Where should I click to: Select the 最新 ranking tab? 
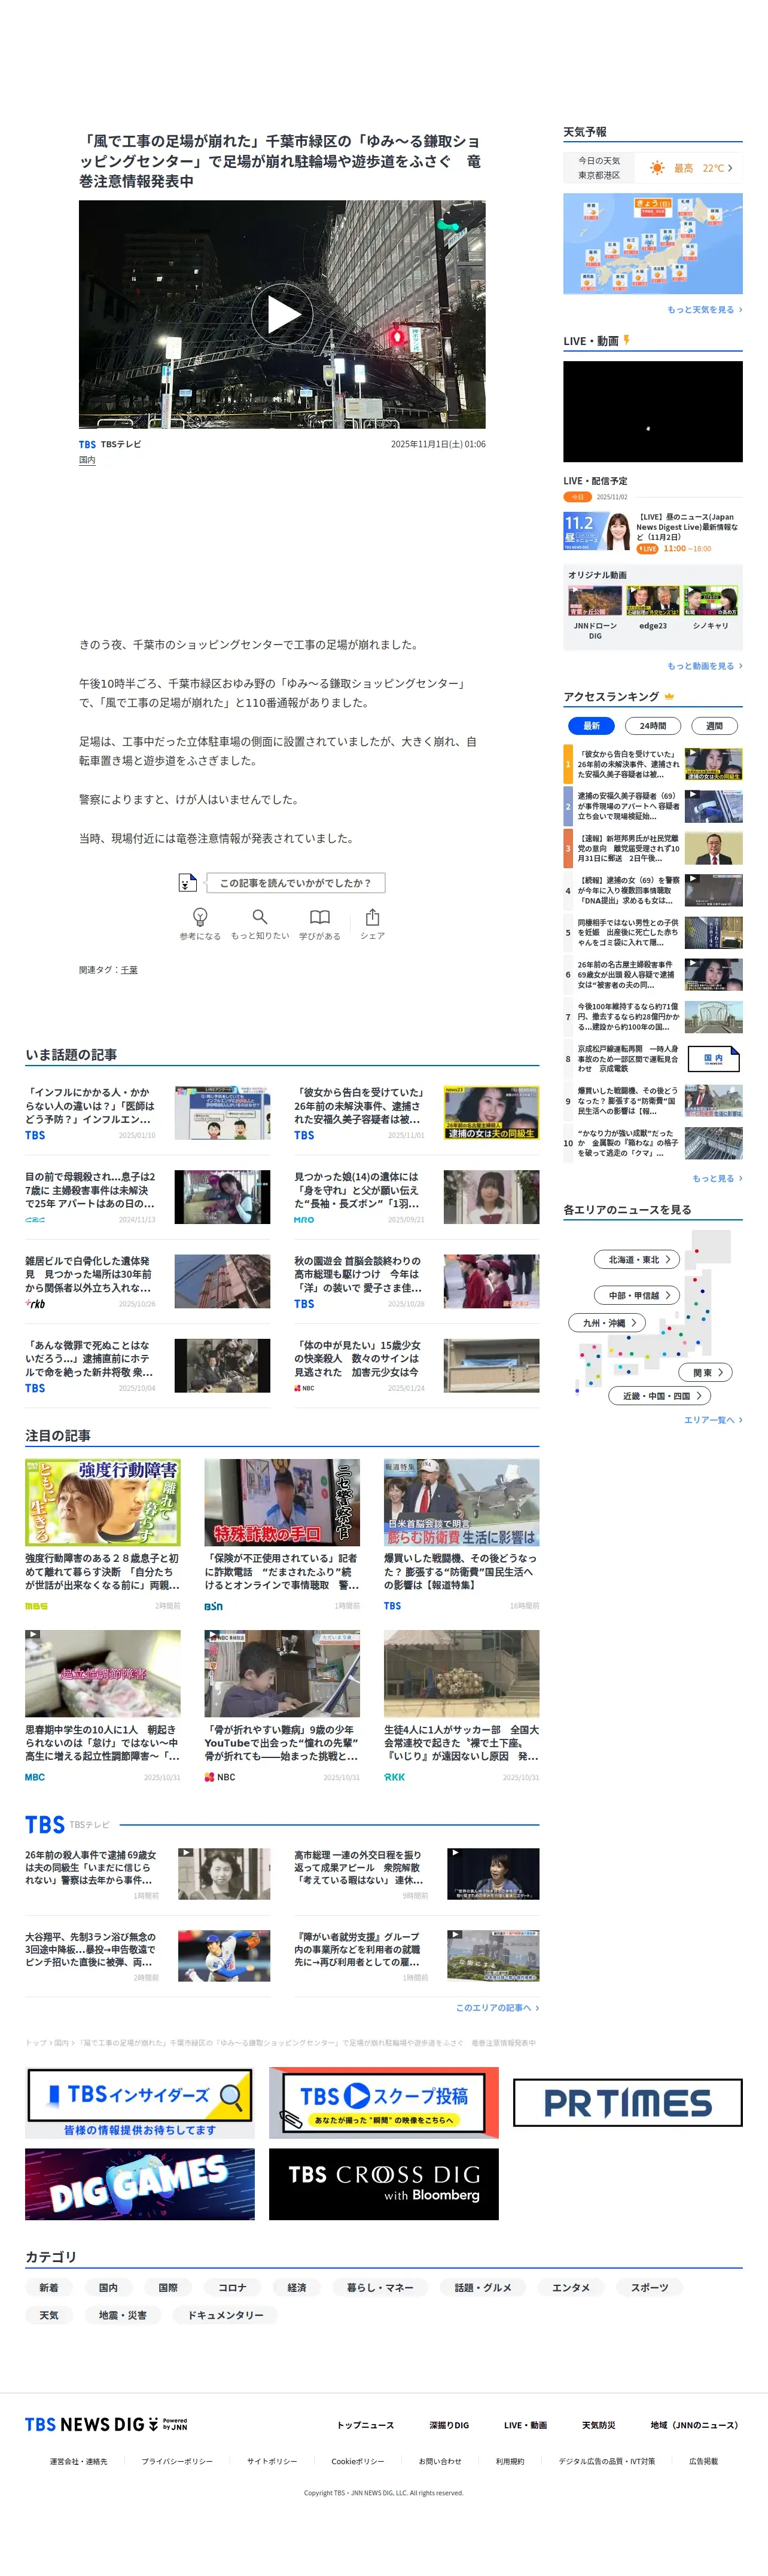592,726
